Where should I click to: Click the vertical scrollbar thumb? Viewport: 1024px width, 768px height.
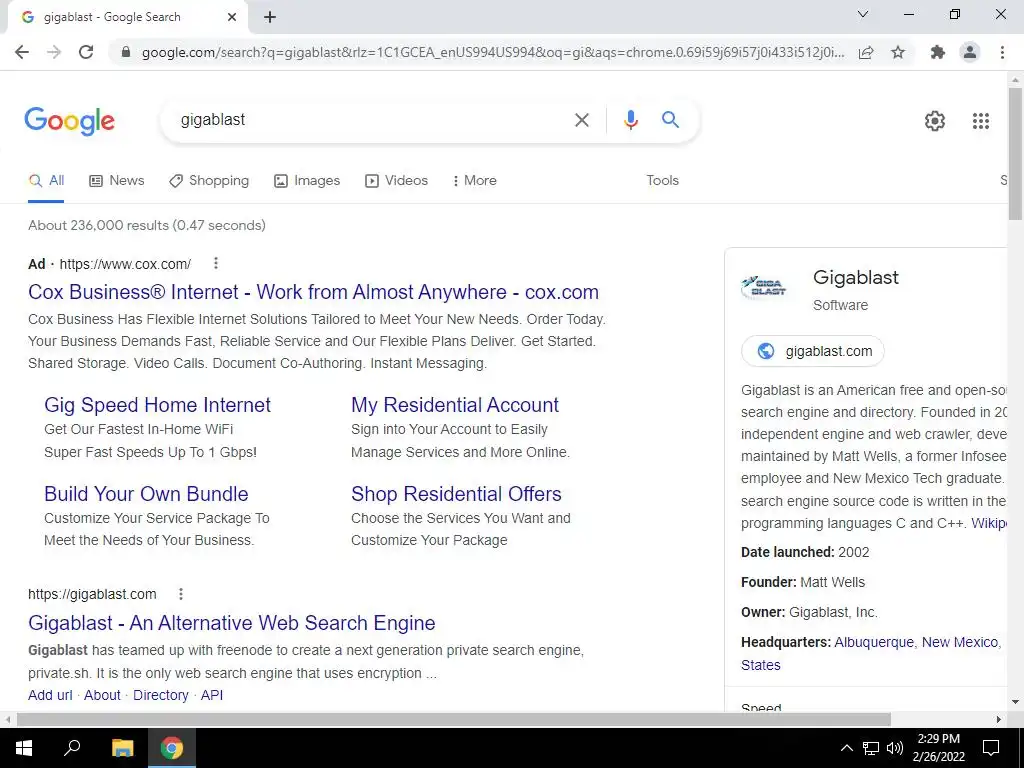tap(1015, 154)
